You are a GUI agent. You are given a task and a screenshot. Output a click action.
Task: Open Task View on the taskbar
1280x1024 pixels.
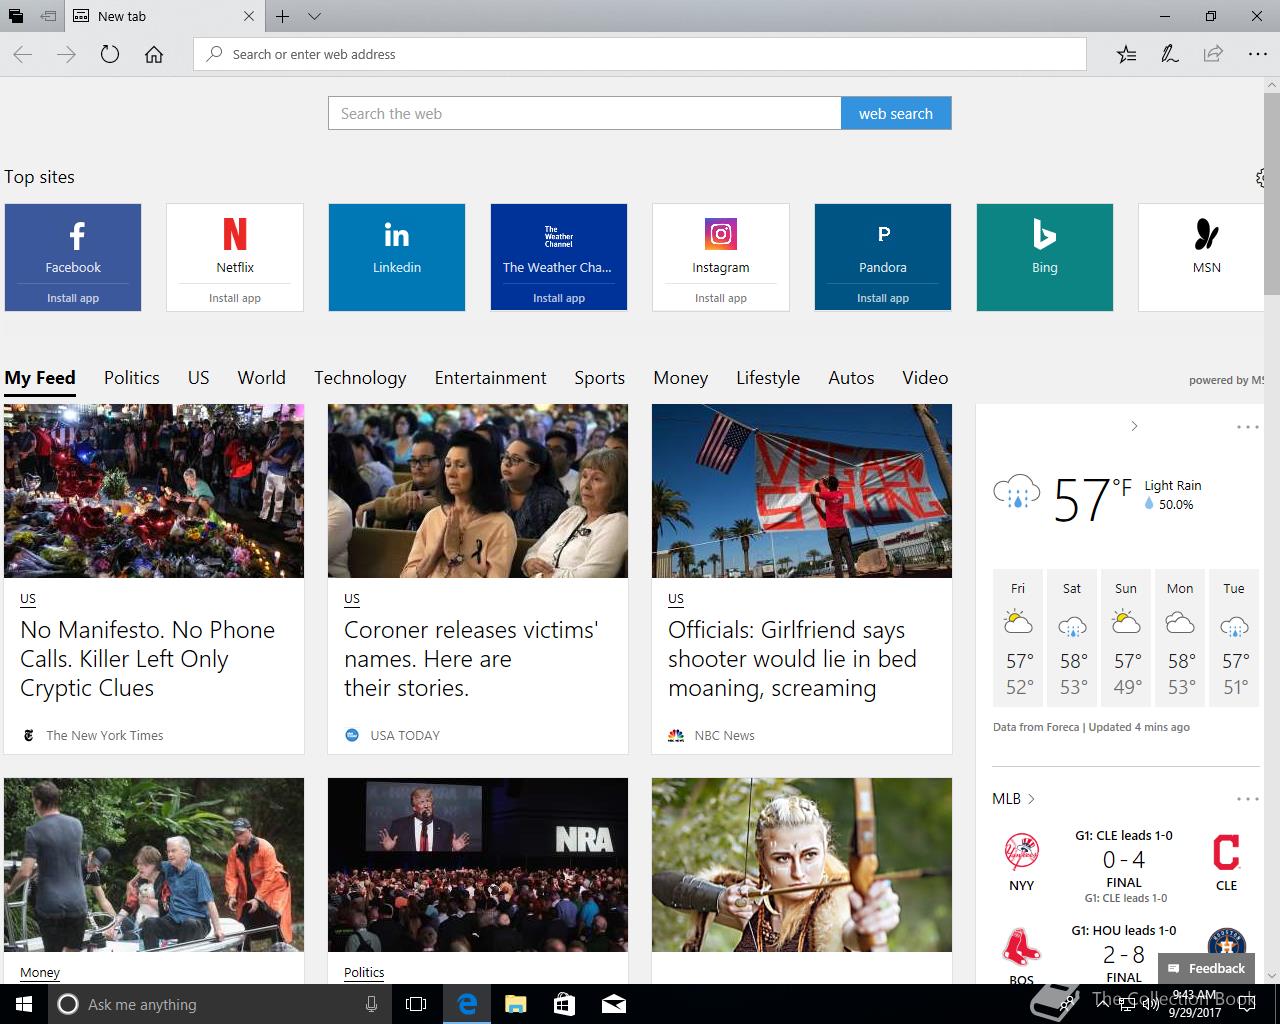click(416, 1004)
